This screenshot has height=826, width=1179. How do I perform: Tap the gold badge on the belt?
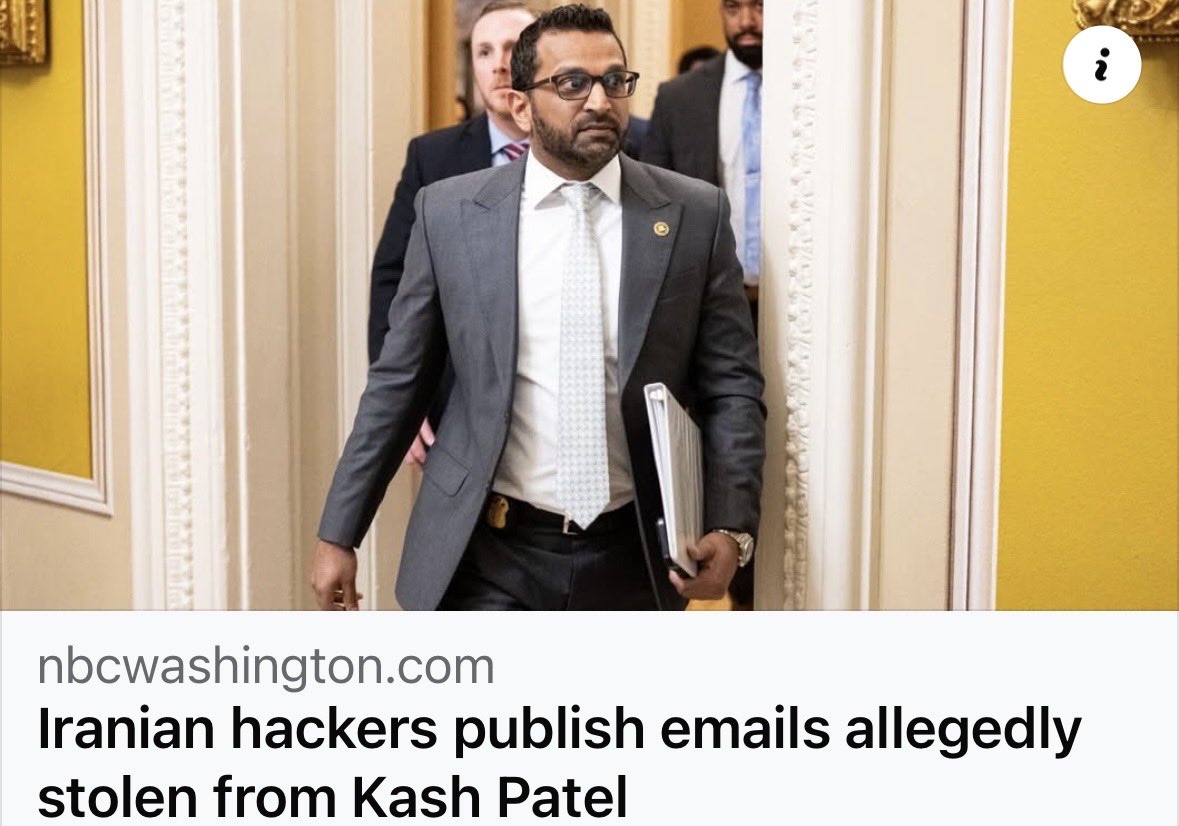497,511
